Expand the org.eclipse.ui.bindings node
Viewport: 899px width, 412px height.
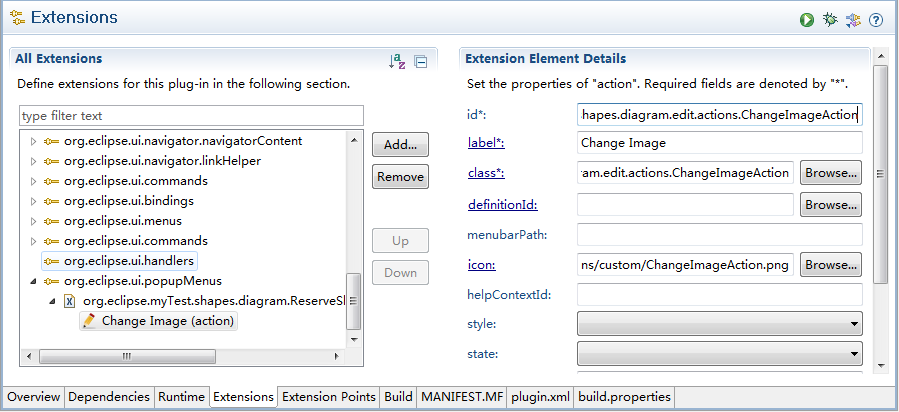coord(33,201)
